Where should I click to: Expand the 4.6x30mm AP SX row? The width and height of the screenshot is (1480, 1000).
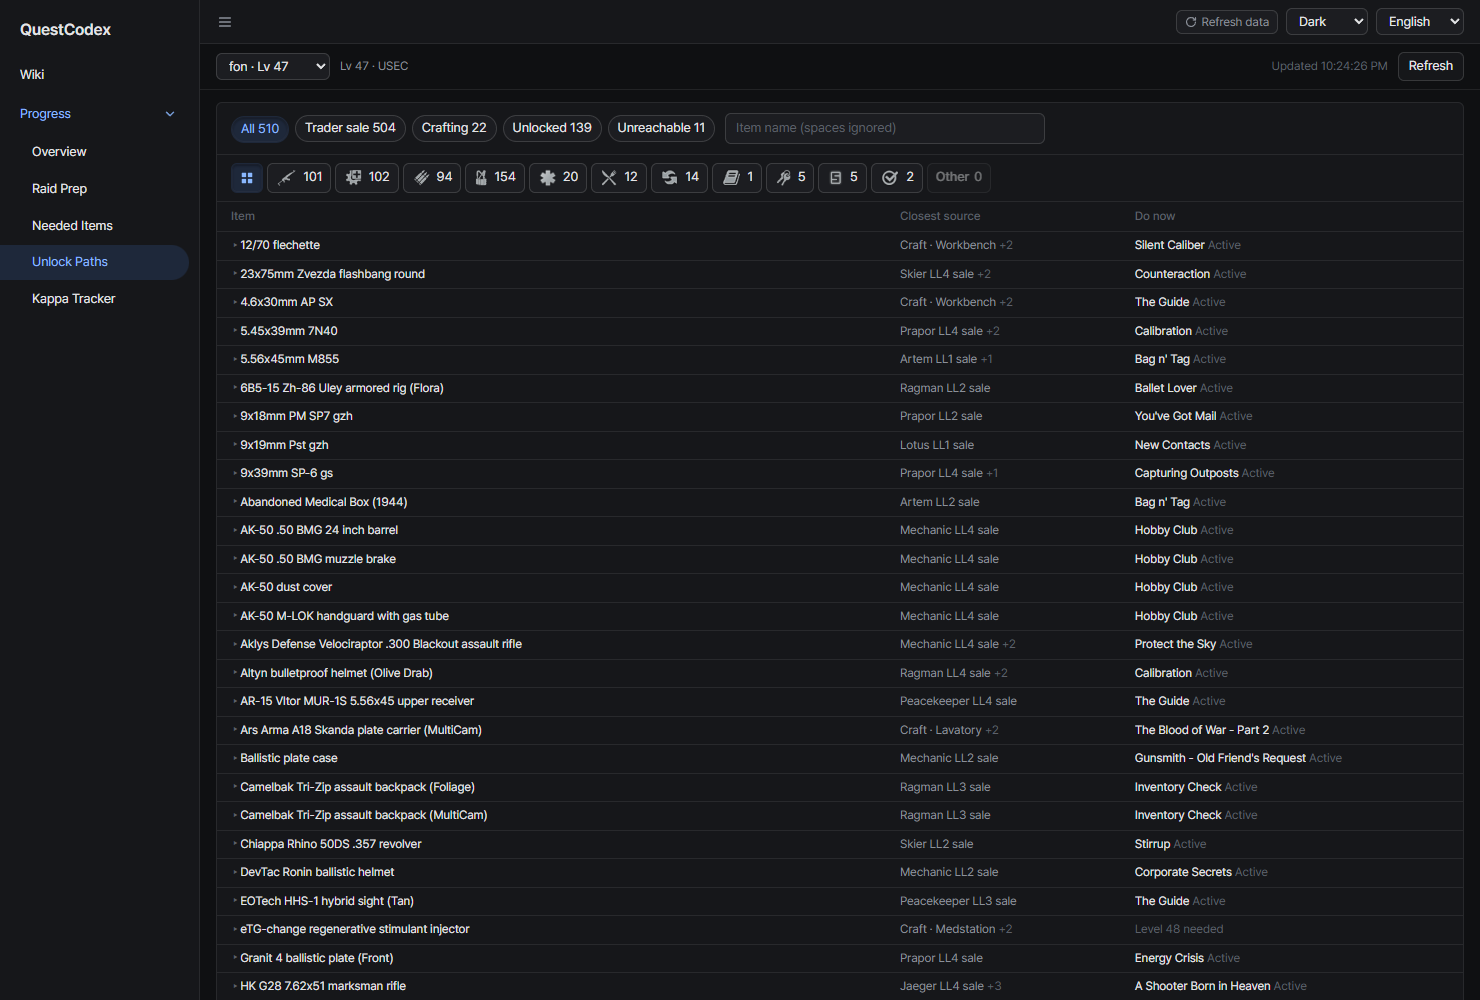tap(839, 302)
